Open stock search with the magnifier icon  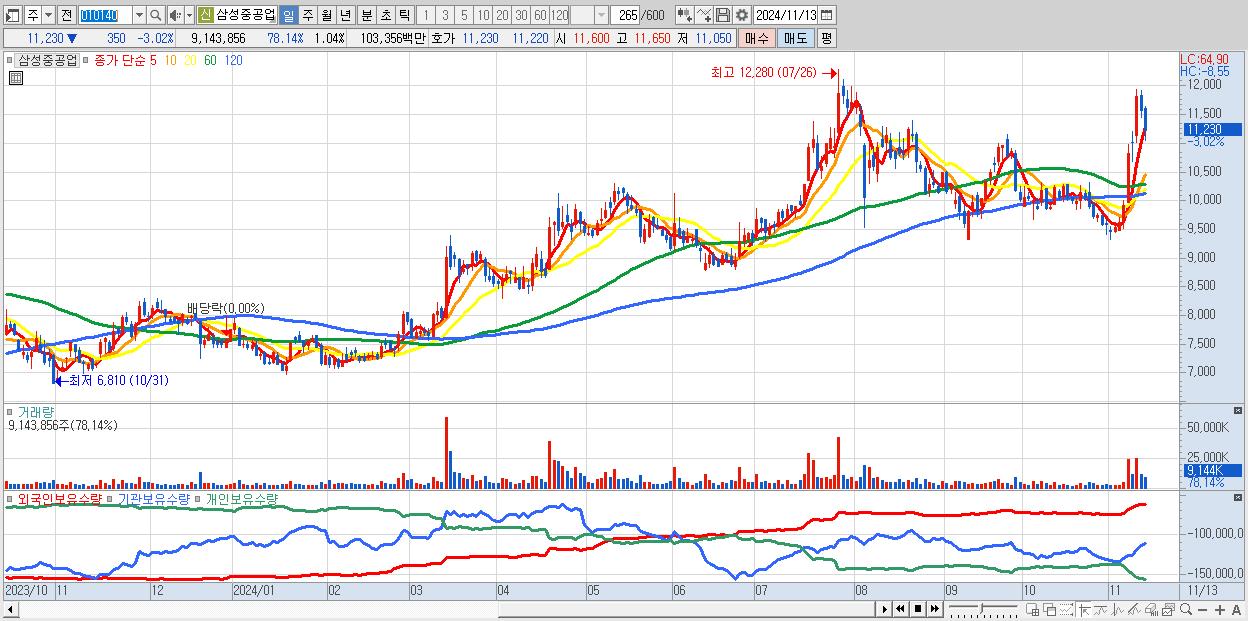[x=156, y=15]
